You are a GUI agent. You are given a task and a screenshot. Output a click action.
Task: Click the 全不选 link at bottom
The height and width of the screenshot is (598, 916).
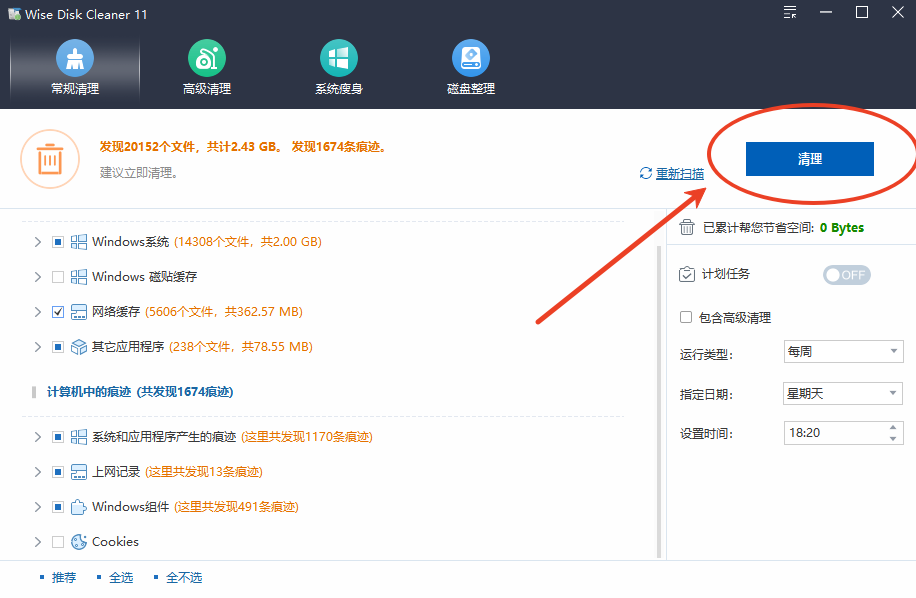click(x=183, y=578)
